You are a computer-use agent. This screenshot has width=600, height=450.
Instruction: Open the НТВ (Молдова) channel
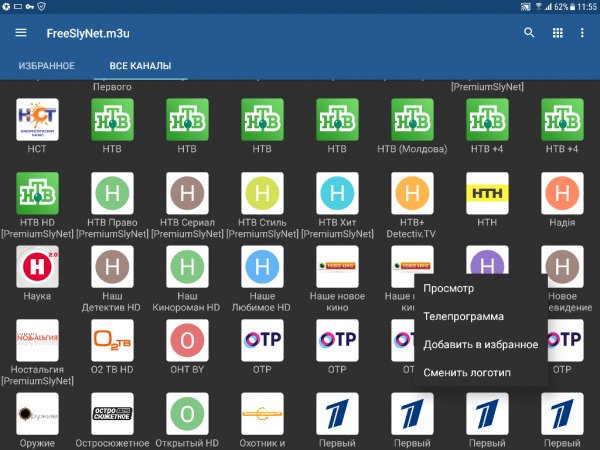tap(412, 119)
